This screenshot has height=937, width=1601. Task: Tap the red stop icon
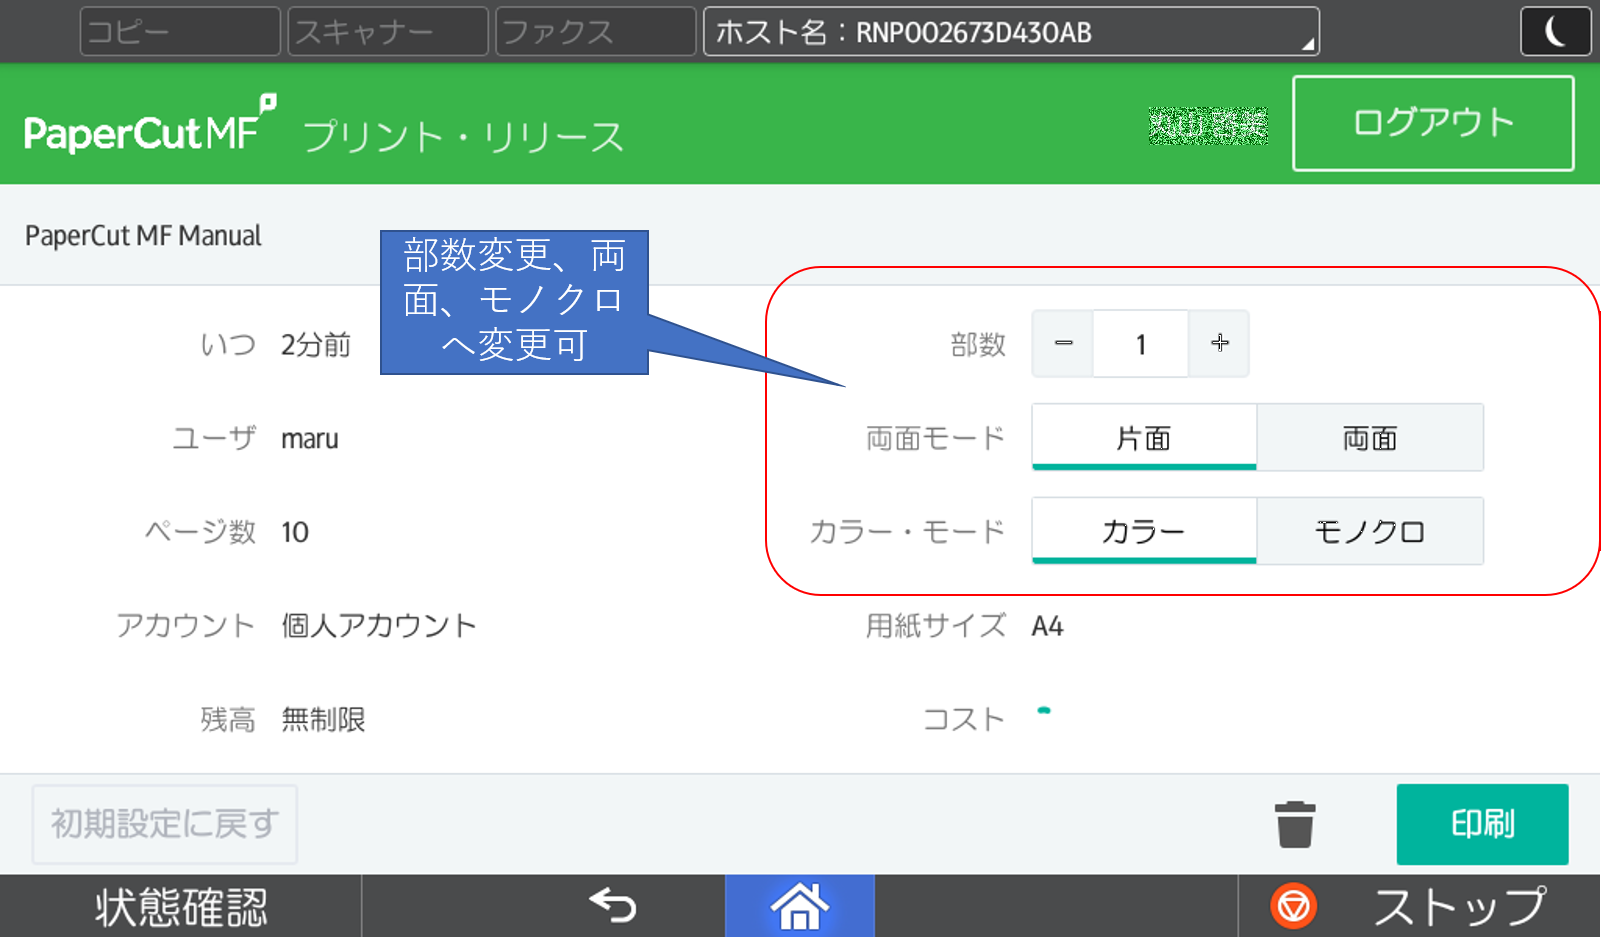tap(1293, 906)
